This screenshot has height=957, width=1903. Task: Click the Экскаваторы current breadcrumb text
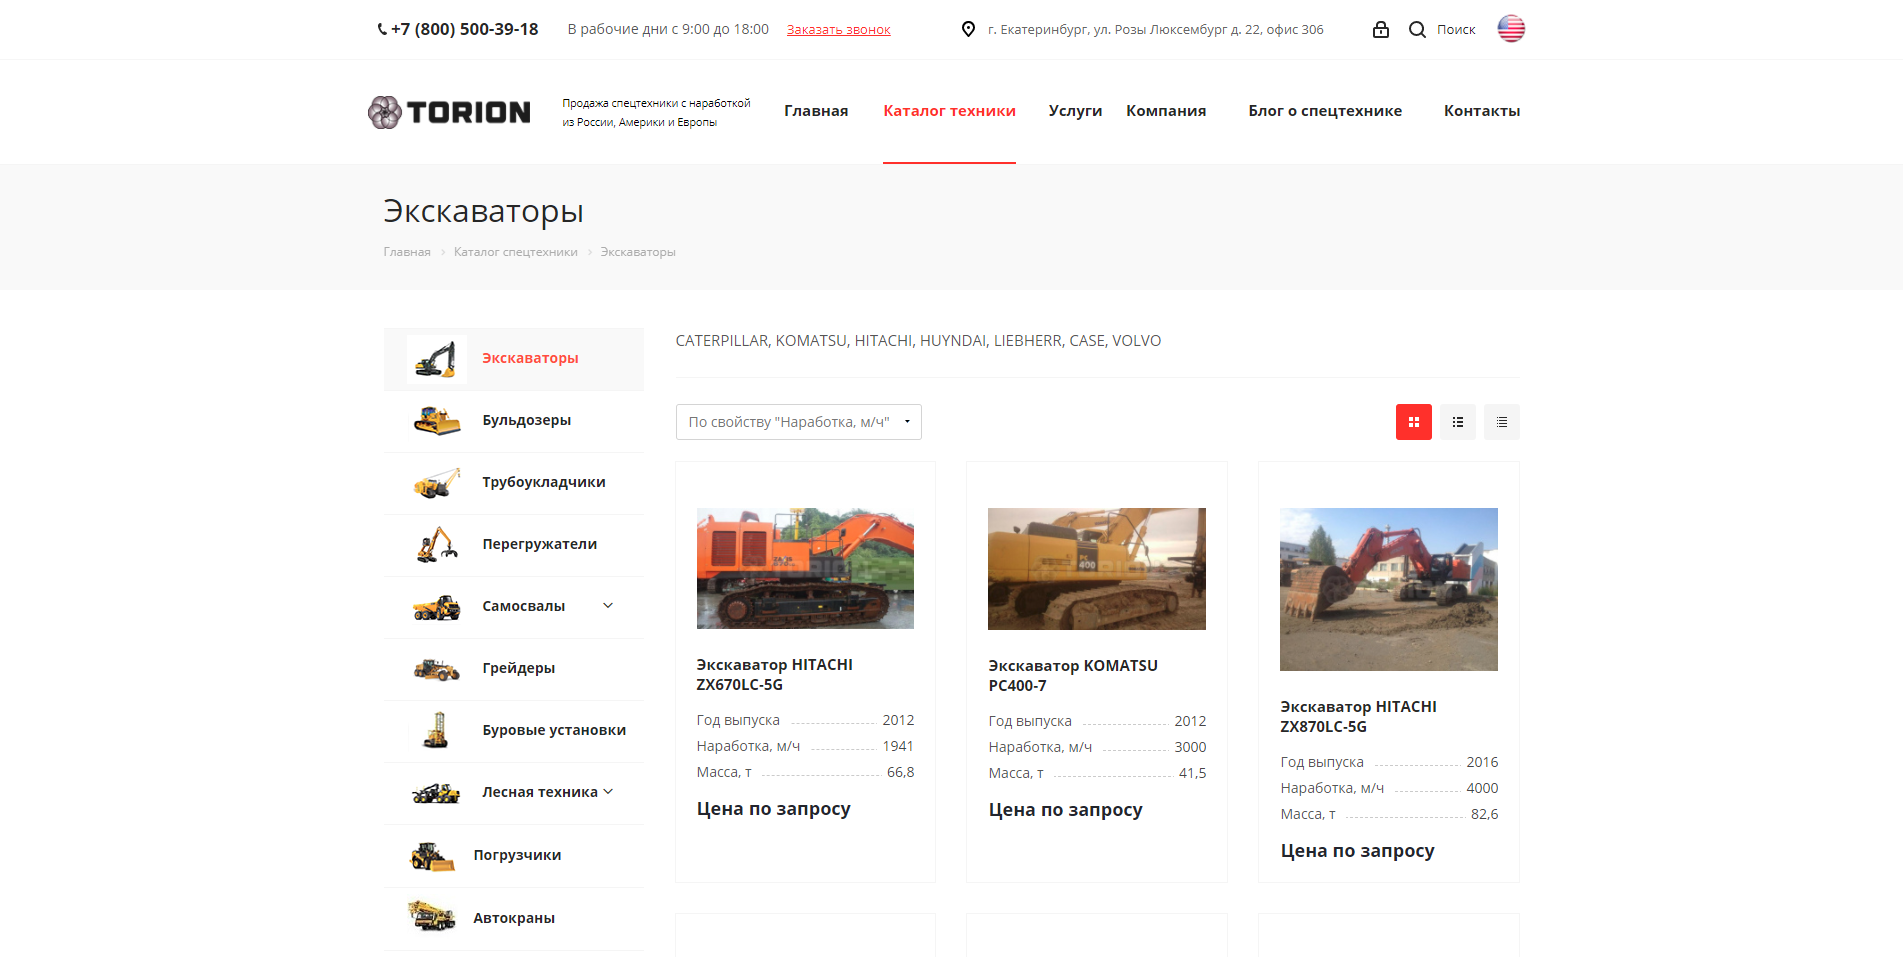638,252
